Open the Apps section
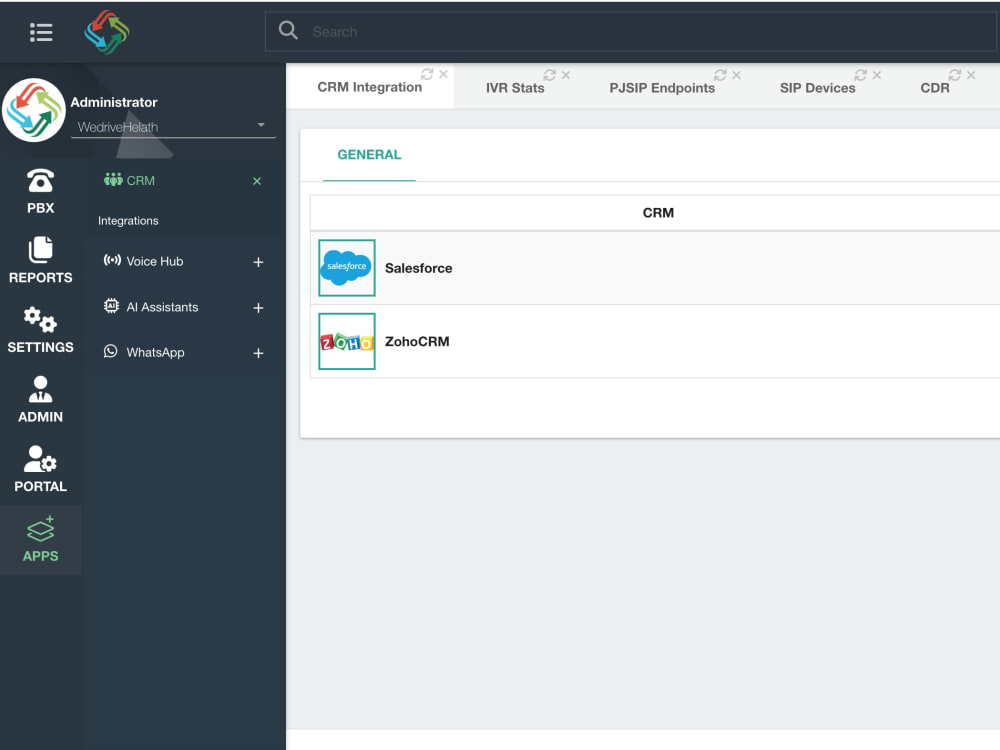This screenshot has width=1000, height=750. pos(40,540)
